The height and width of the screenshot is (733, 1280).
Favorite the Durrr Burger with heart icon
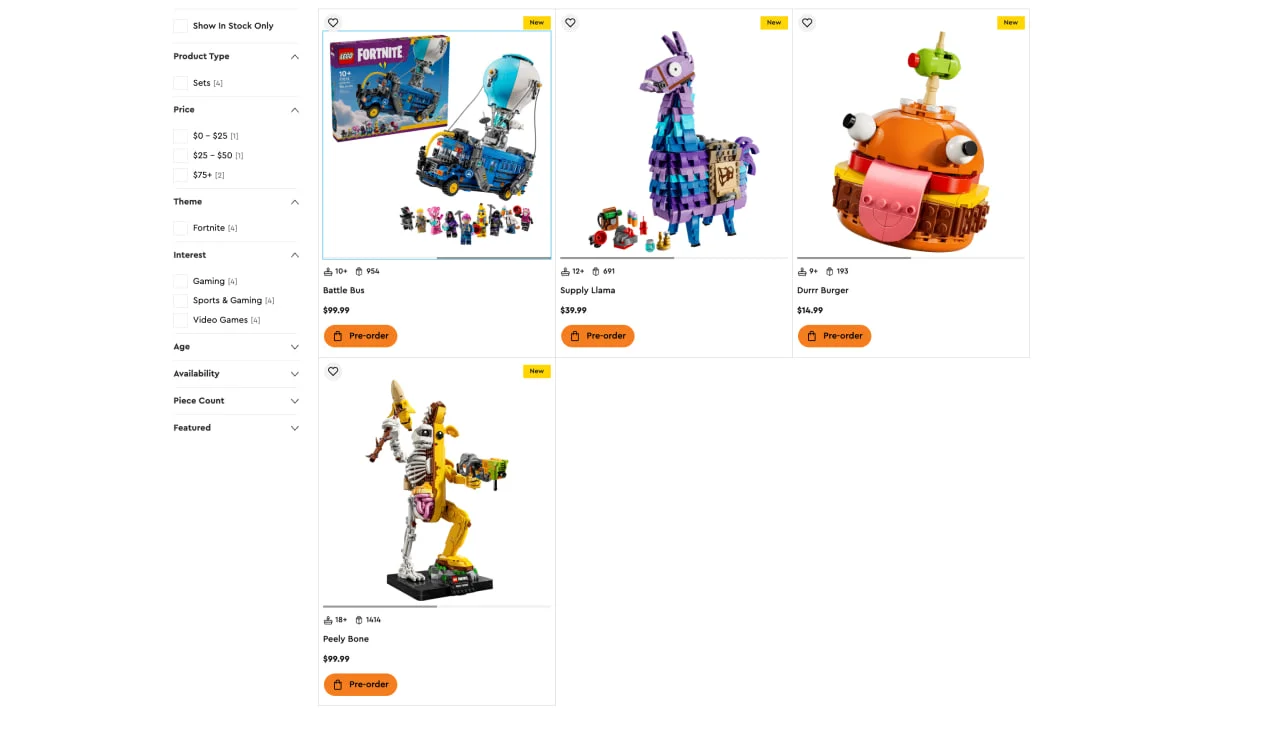[x=807, y=23]
